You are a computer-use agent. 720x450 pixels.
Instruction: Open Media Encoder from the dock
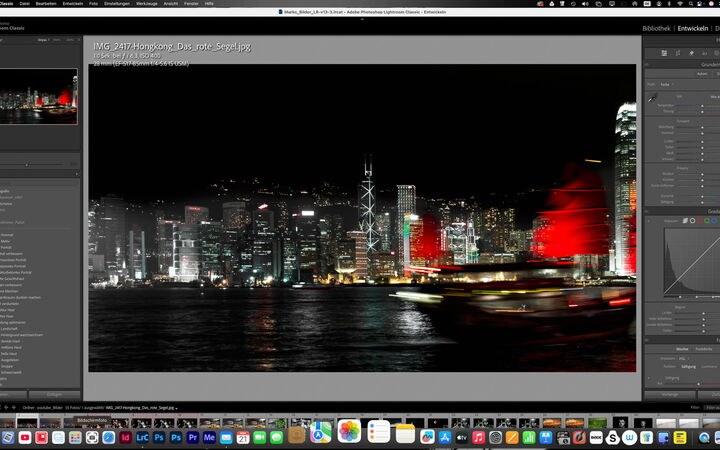pyautogui.click(x=209, y=437)
